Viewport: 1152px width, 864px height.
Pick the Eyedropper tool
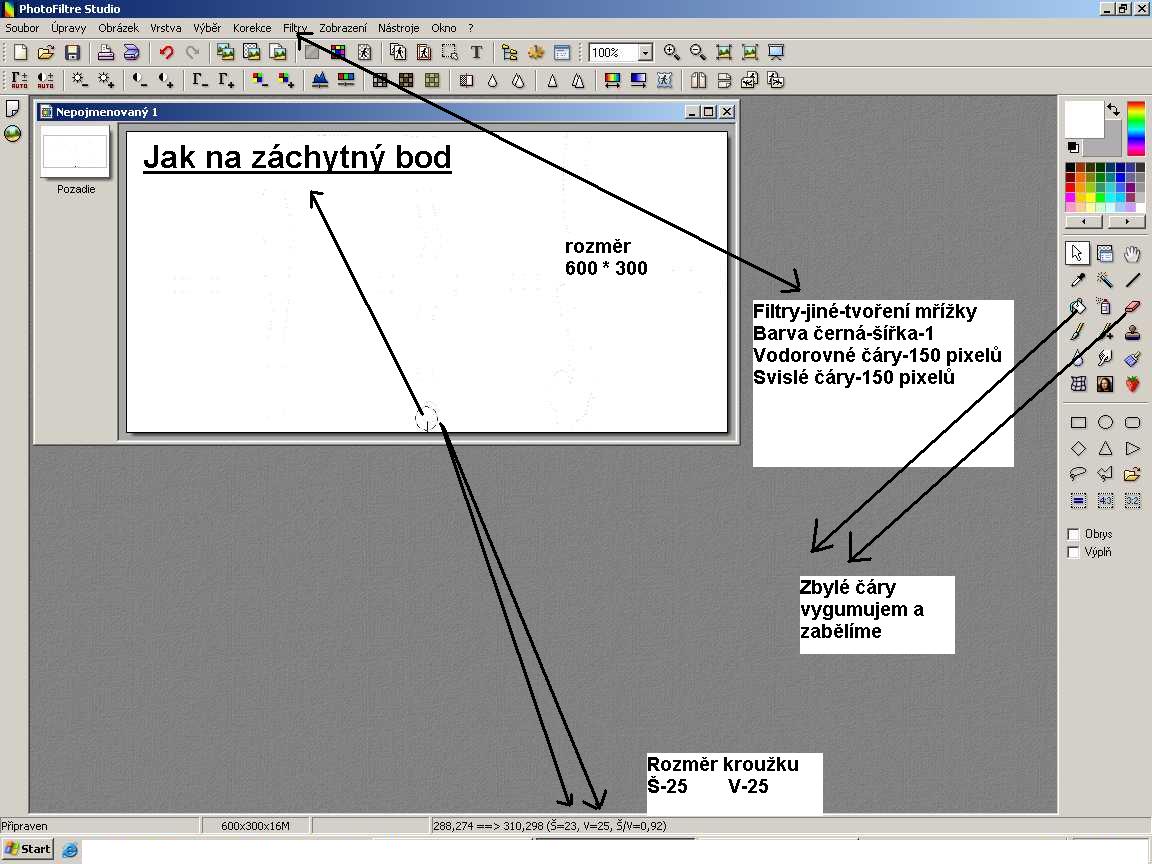tap(1078, 280)
